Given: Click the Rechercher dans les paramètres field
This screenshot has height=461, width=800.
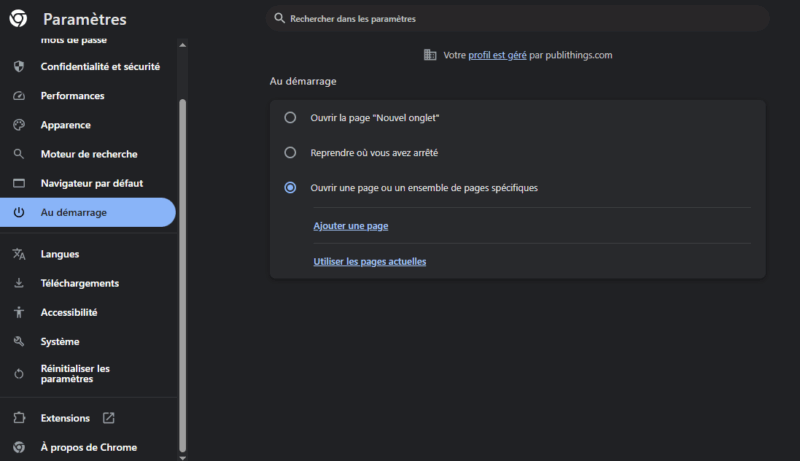Looking at the screenshot, I should 517,18.
